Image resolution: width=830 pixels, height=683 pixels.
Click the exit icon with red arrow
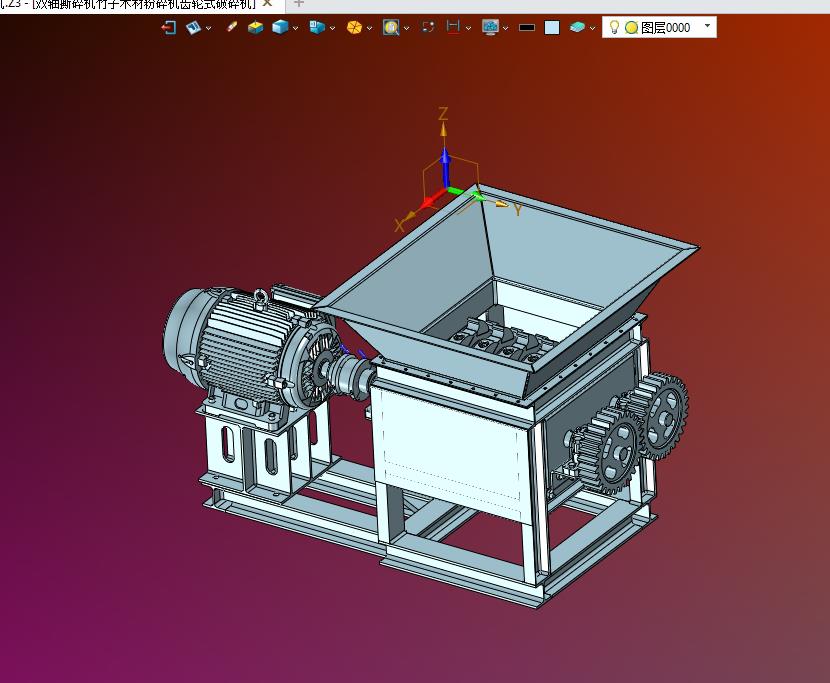168,27
